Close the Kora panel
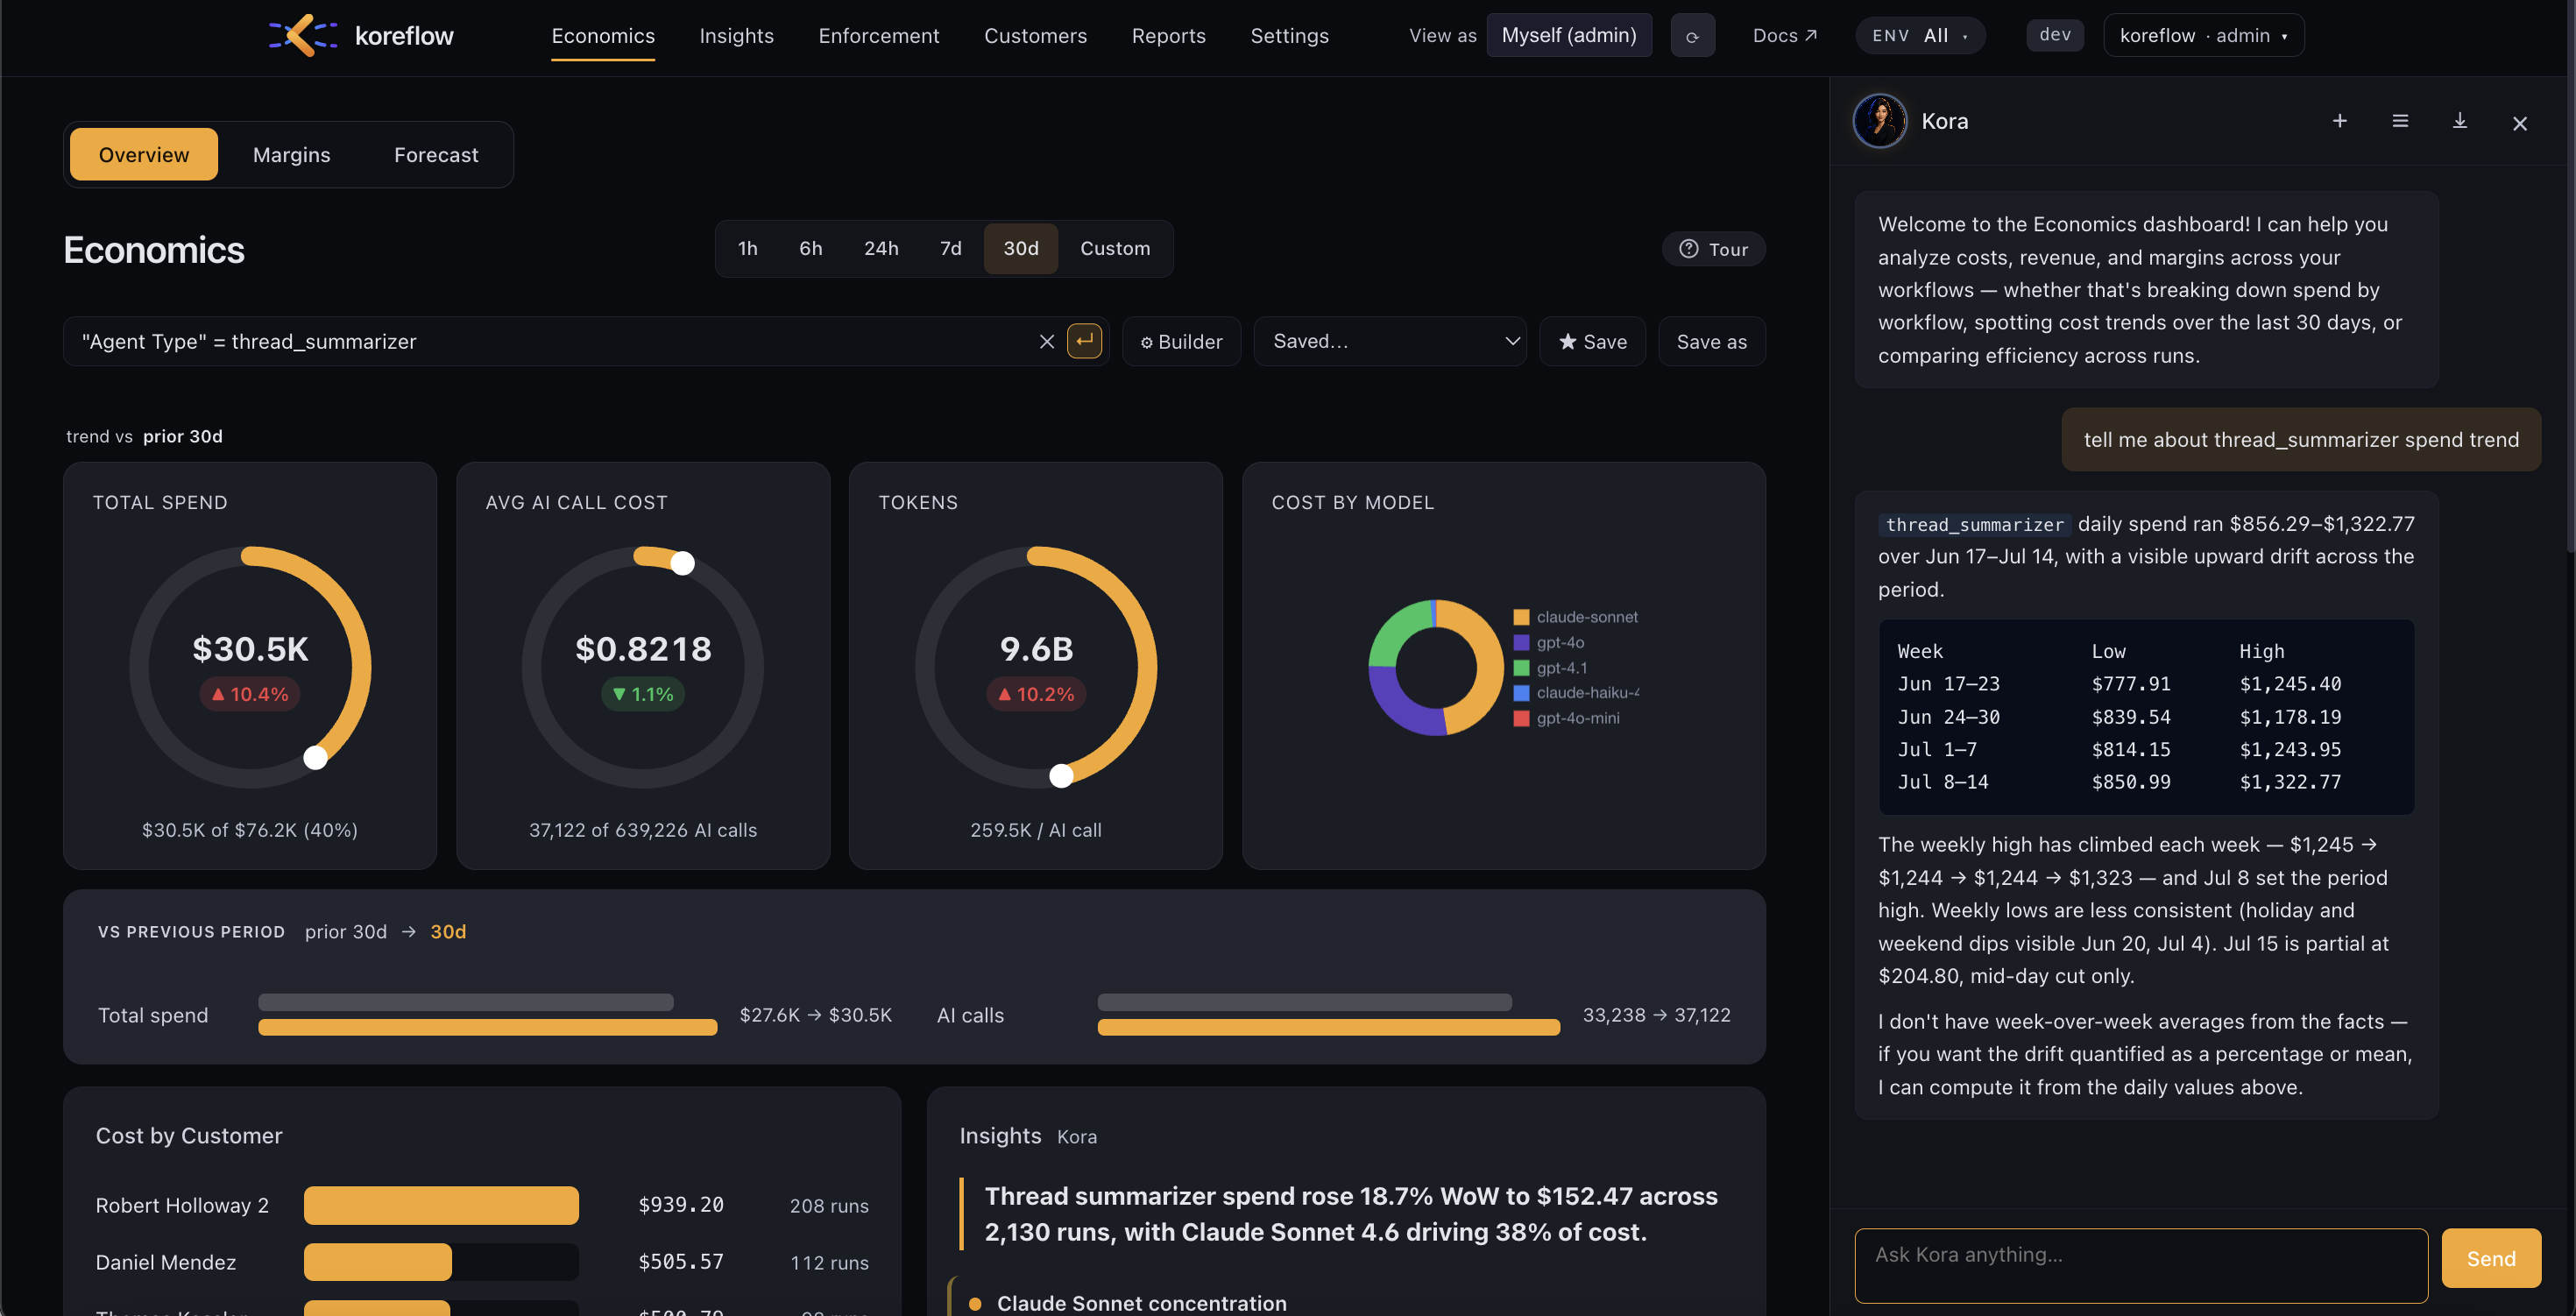 tap(2519, 123)
